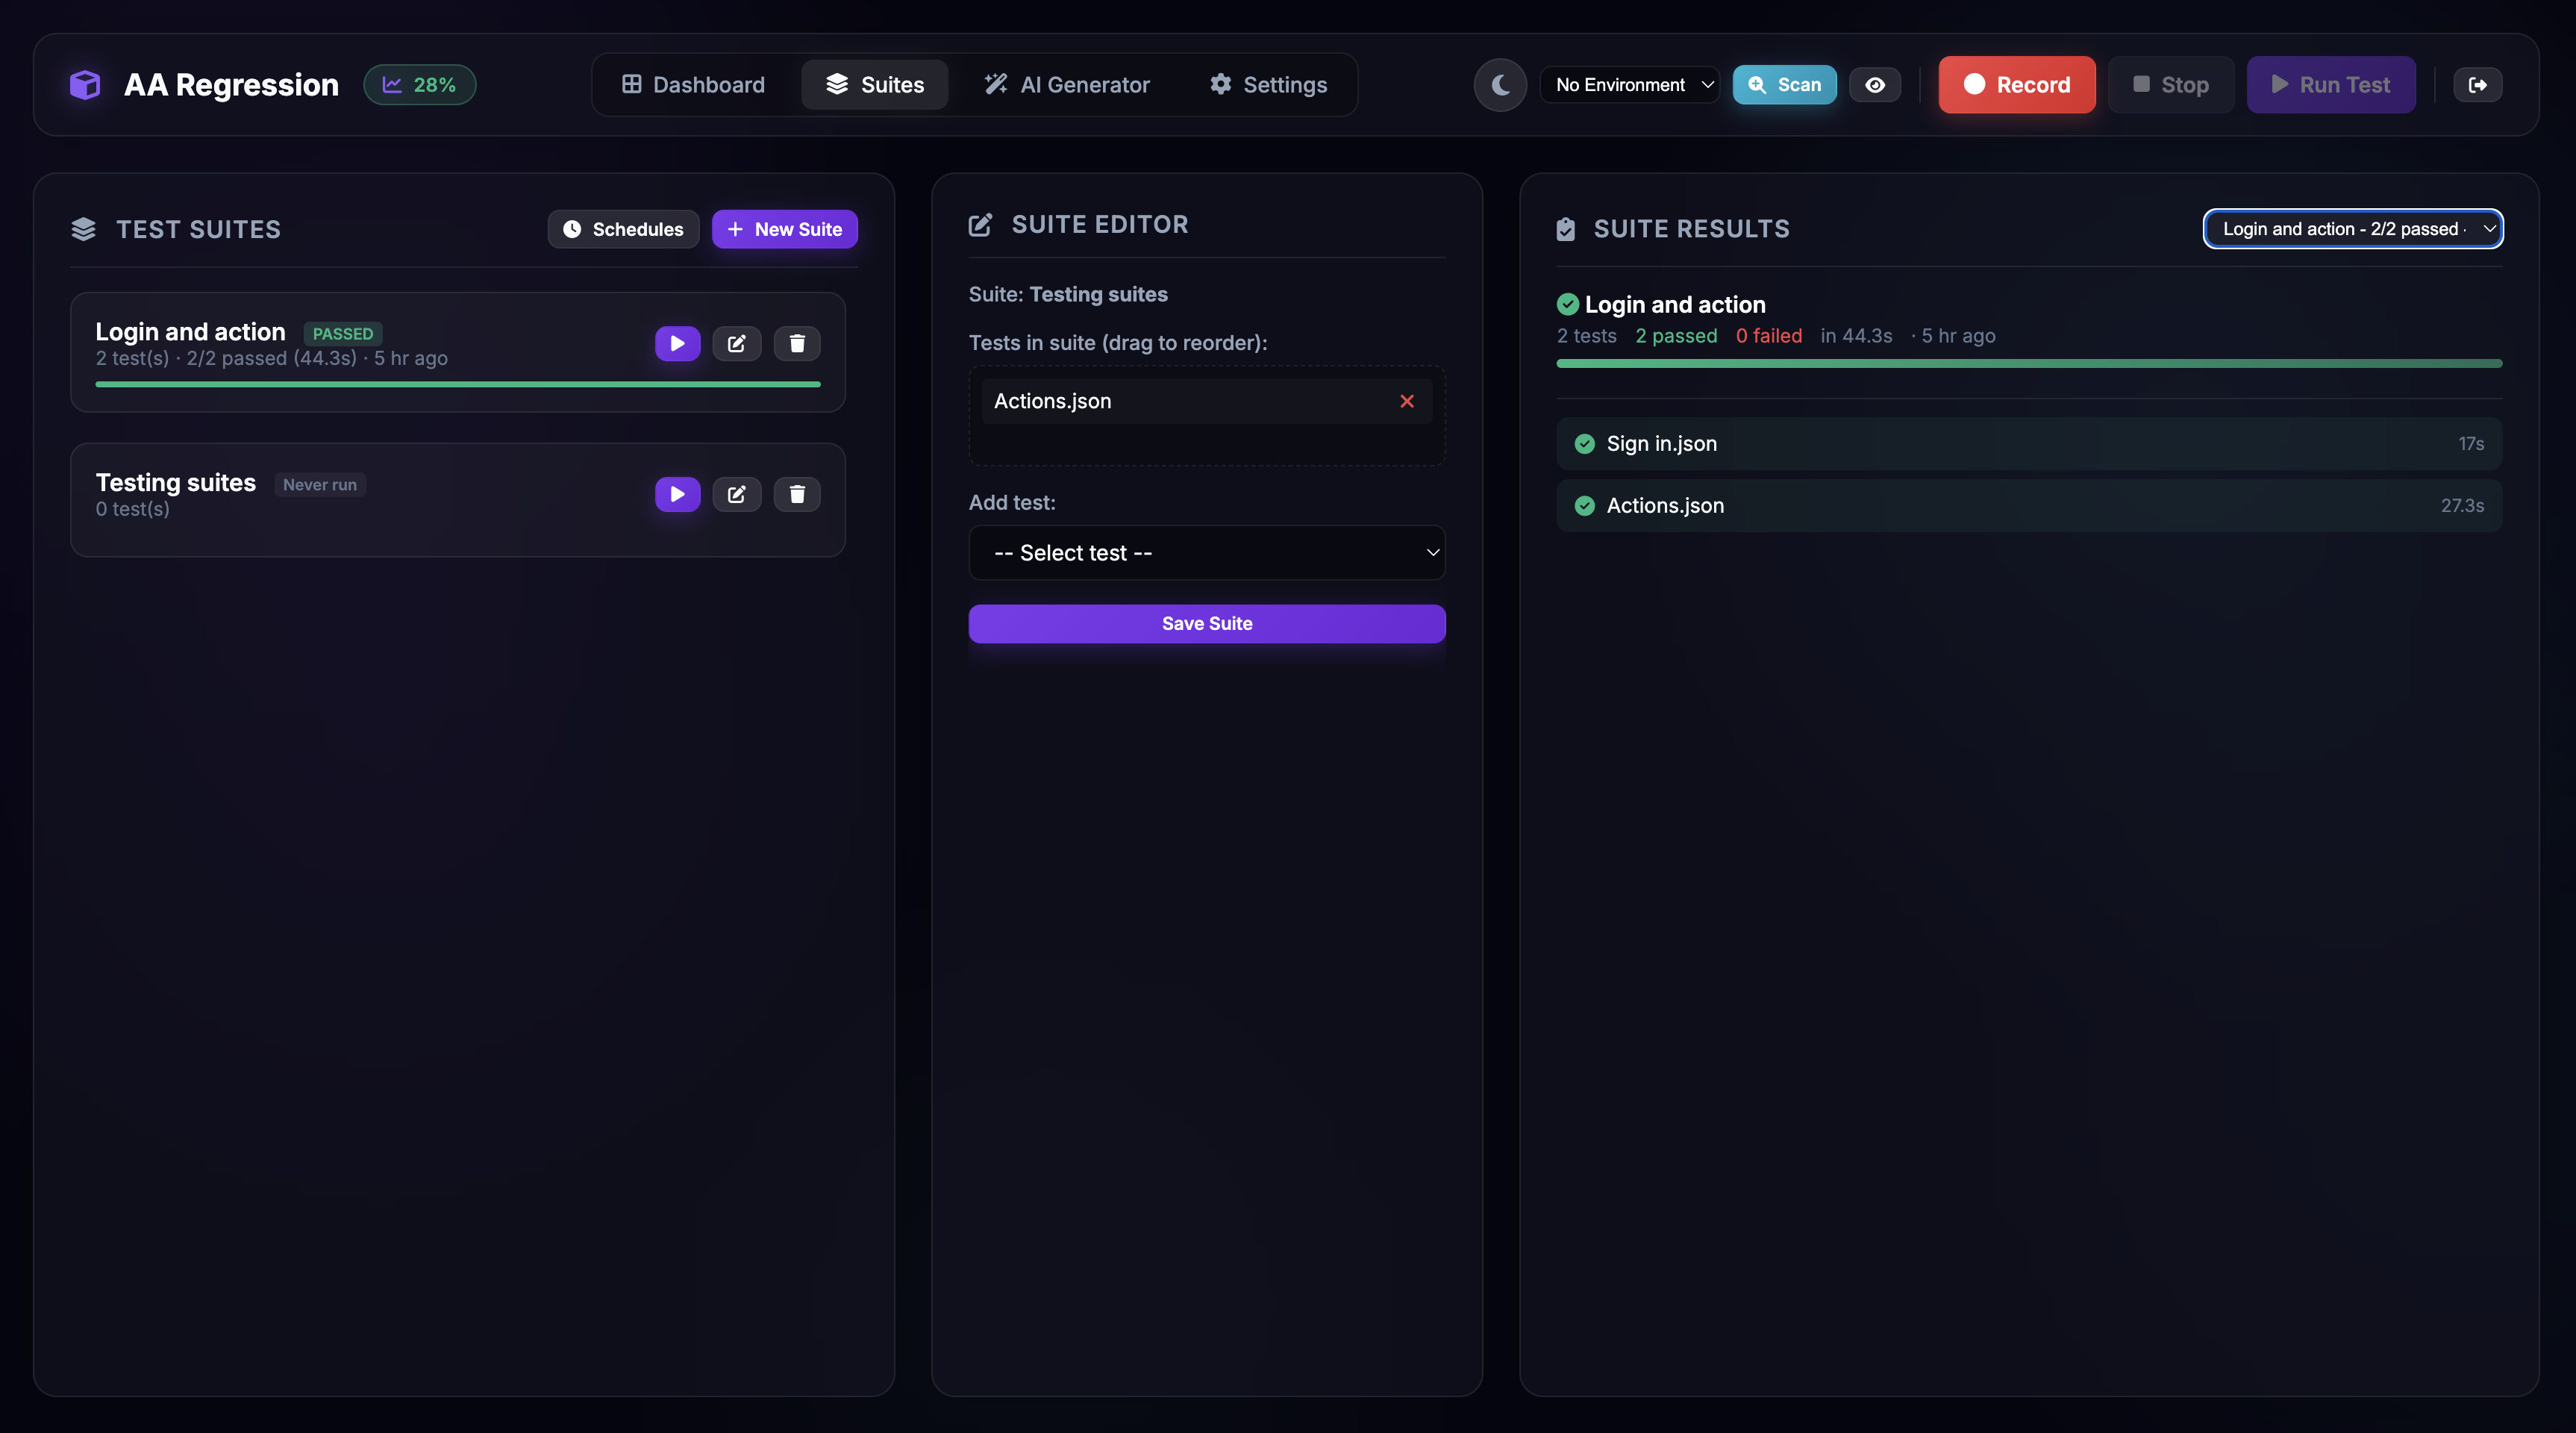Edit the Testing suites suite
Screen dimensions: 2576x1433
pos(737,494)
